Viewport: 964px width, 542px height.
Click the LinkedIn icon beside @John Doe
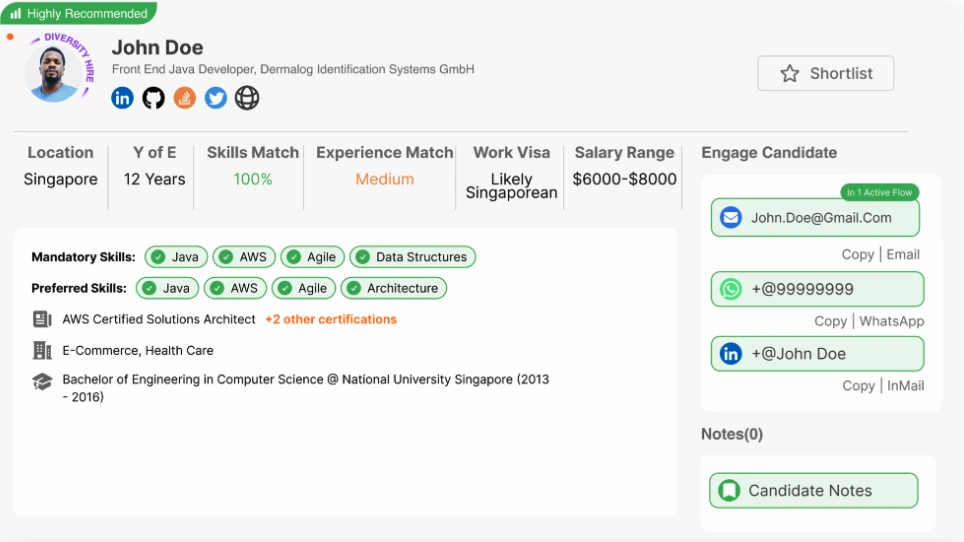731,354
